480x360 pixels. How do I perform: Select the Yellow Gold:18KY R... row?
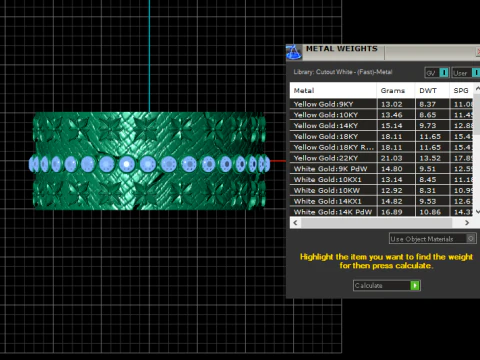pyautogui.click(x=381, y=147)
